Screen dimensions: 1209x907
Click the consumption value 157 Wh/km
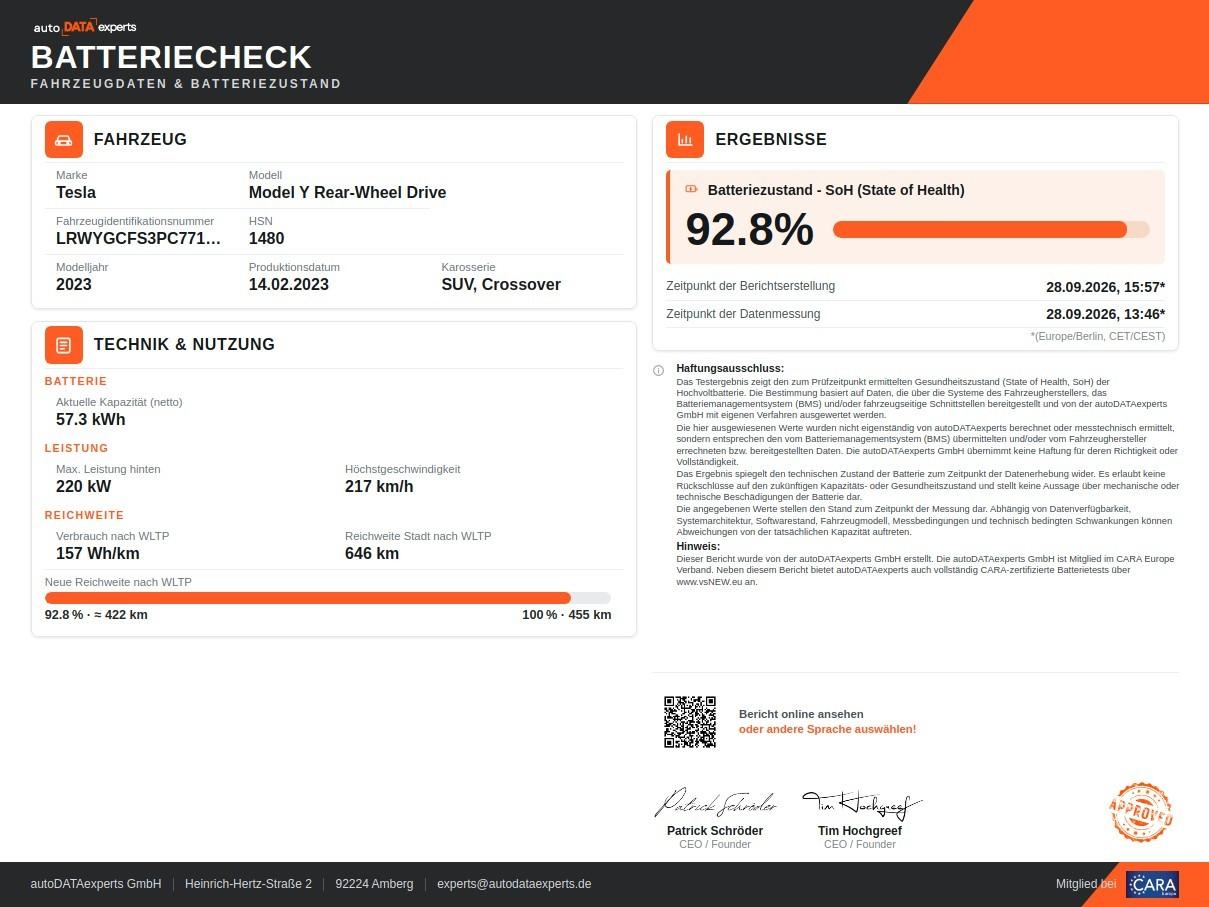(98, 553)
